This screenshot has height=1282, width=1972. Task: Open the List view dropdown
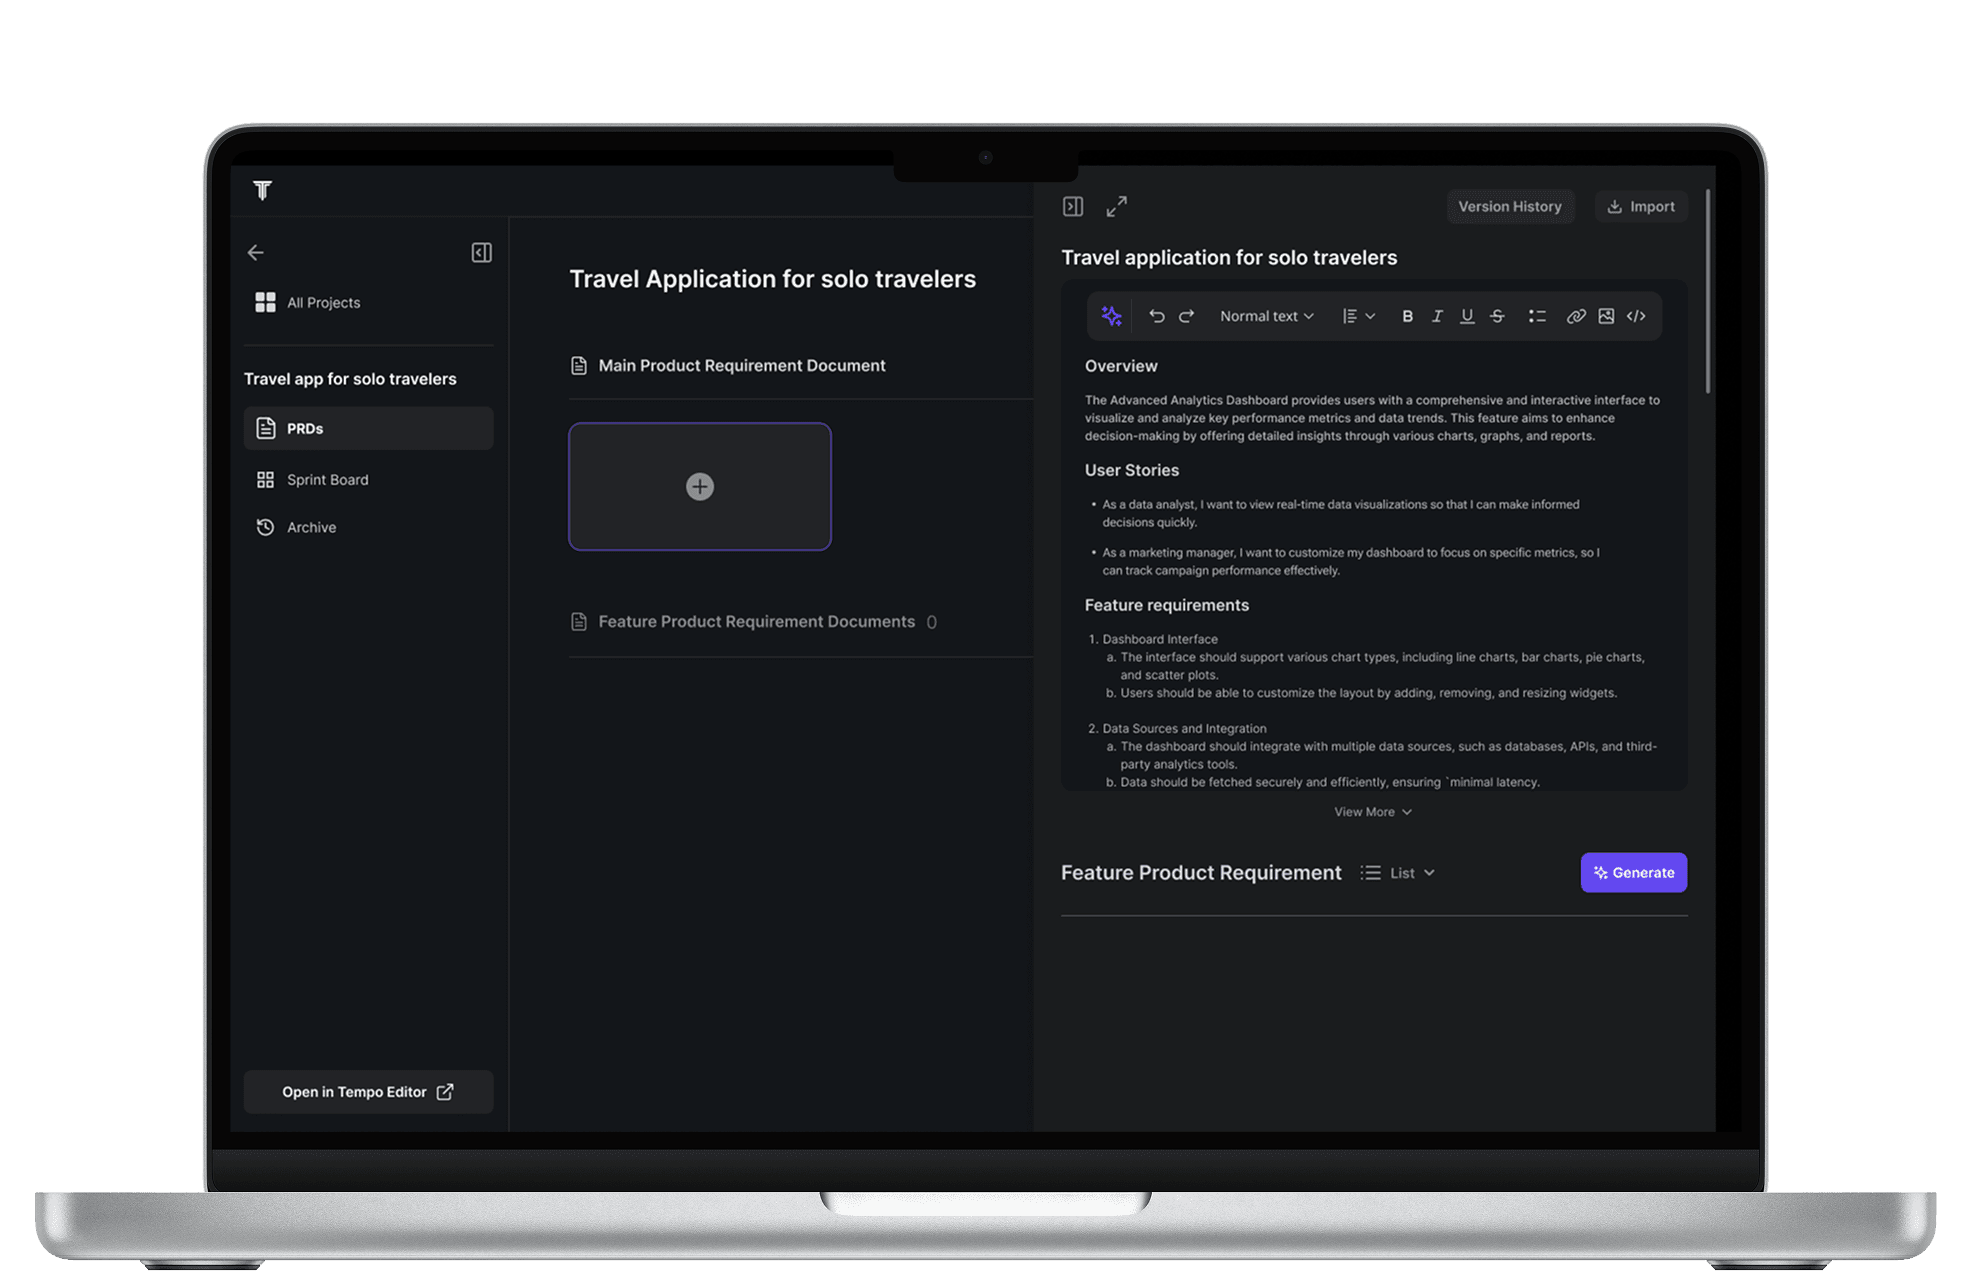[1400, 873]
